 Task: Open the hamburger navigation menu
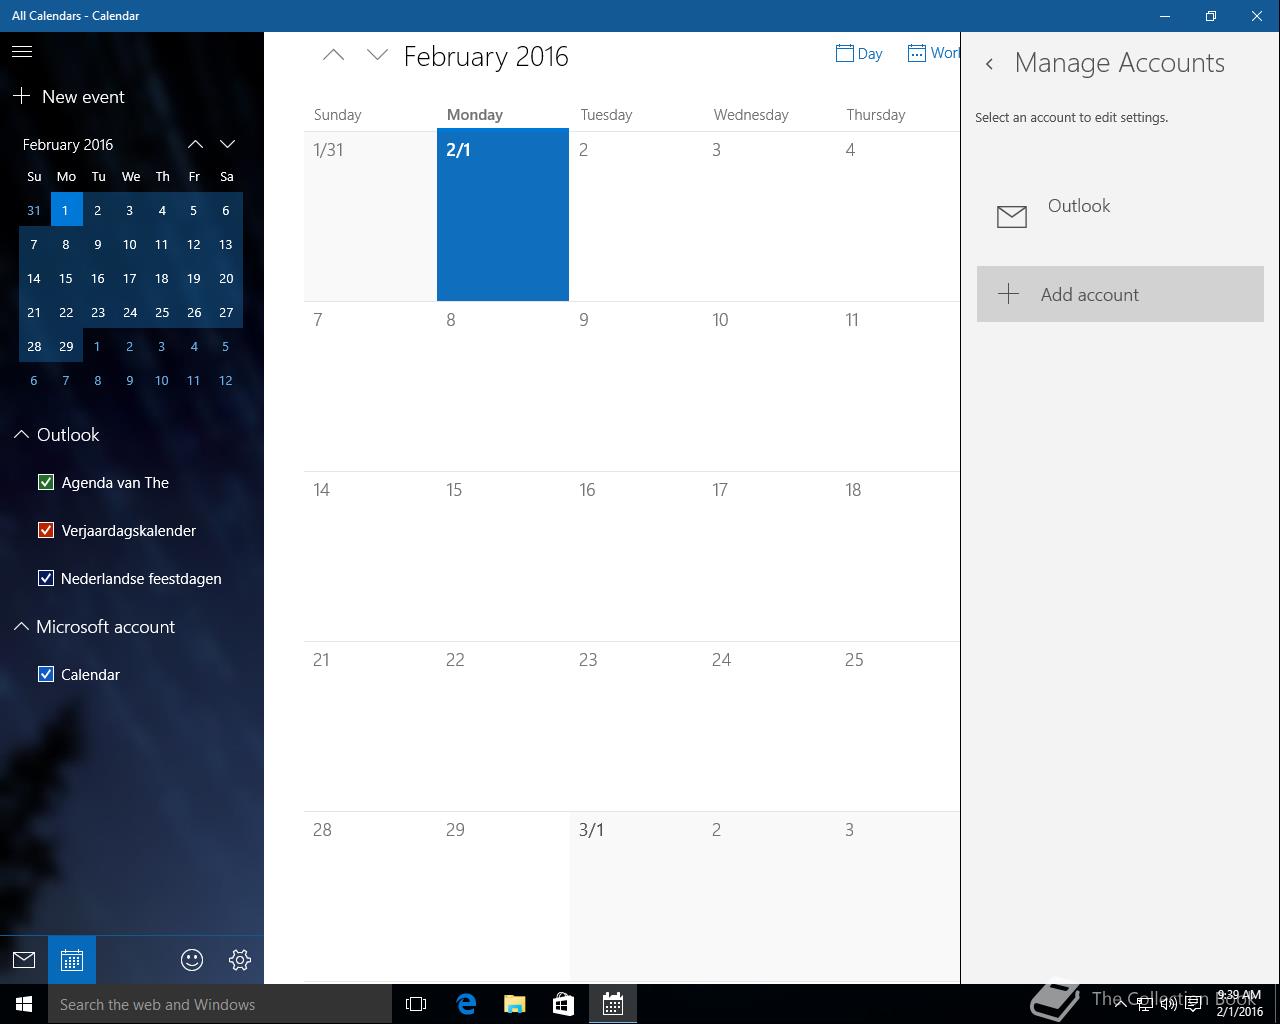[22, 51]
